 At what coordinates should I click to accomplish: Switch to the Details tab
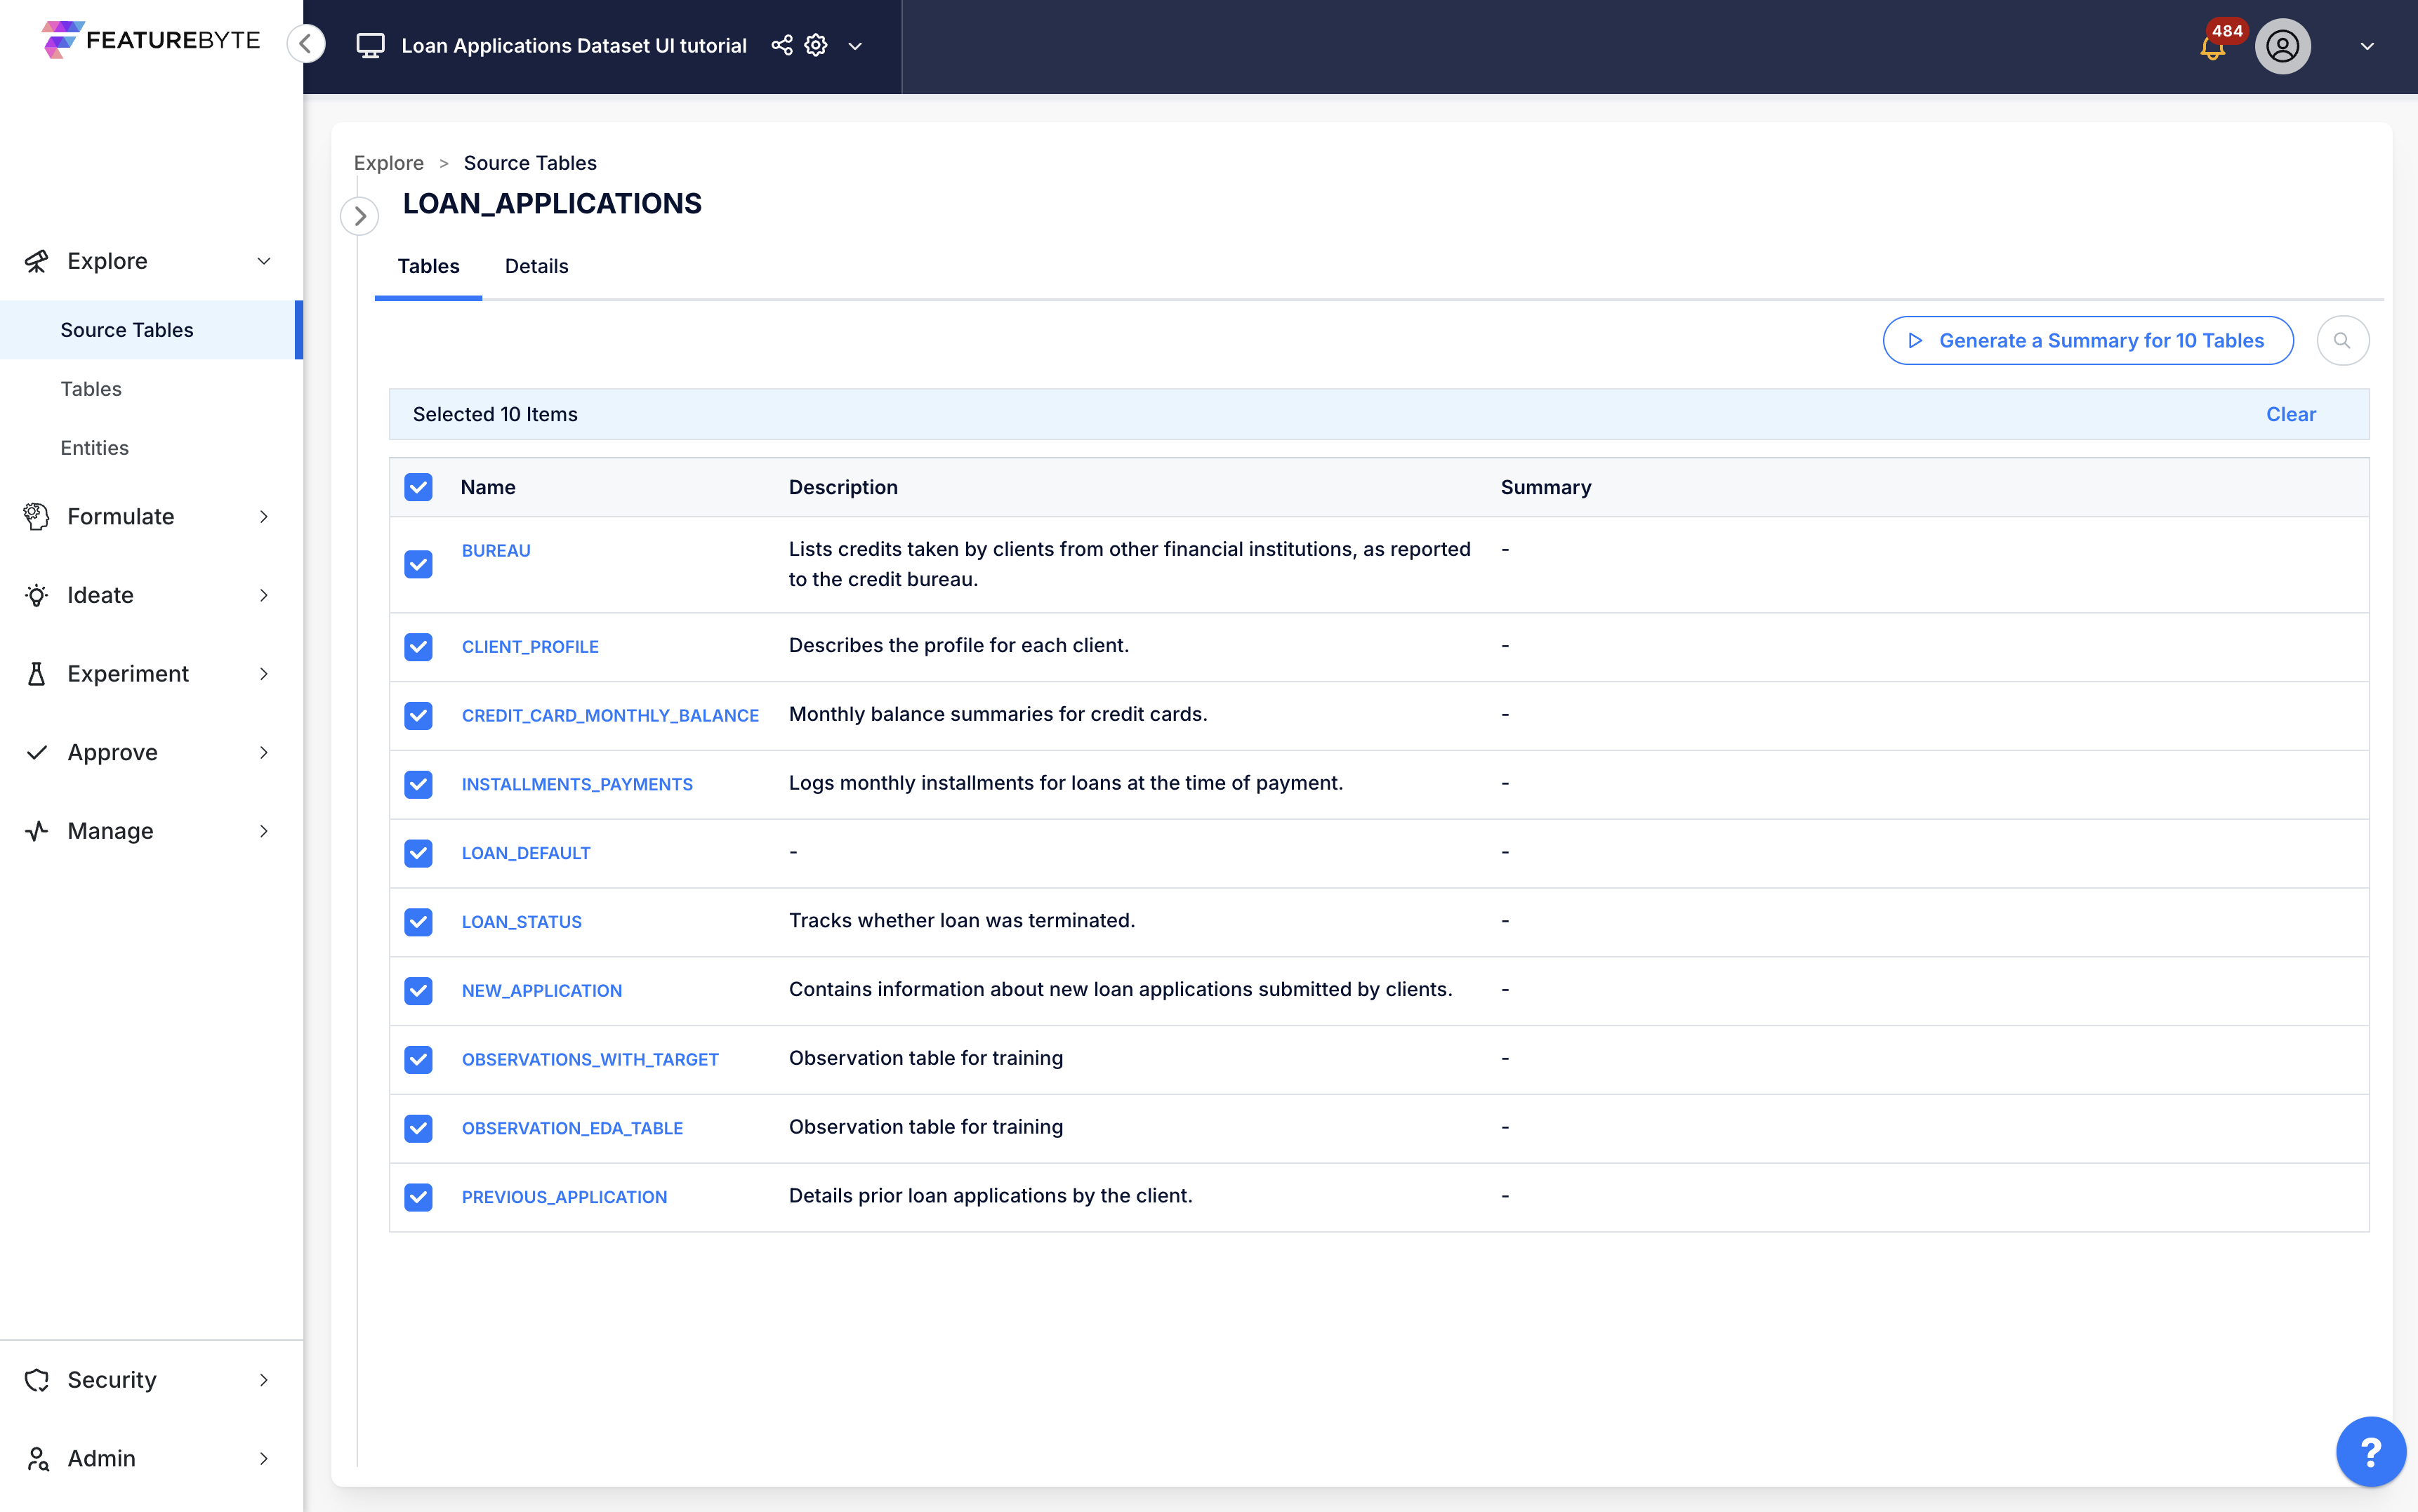(536, 266)
